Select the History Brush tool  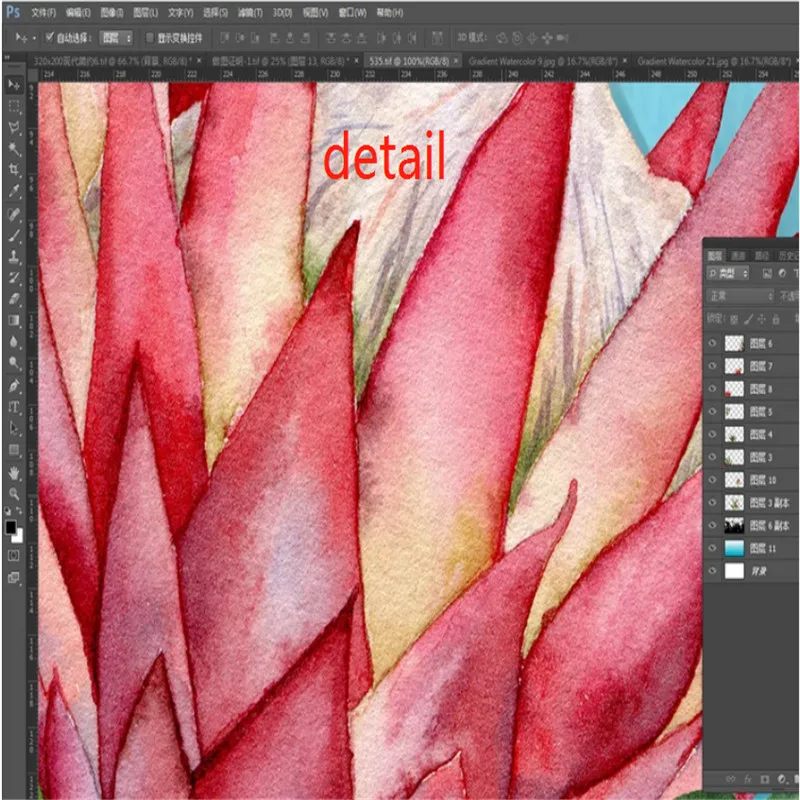pos(14,278)
